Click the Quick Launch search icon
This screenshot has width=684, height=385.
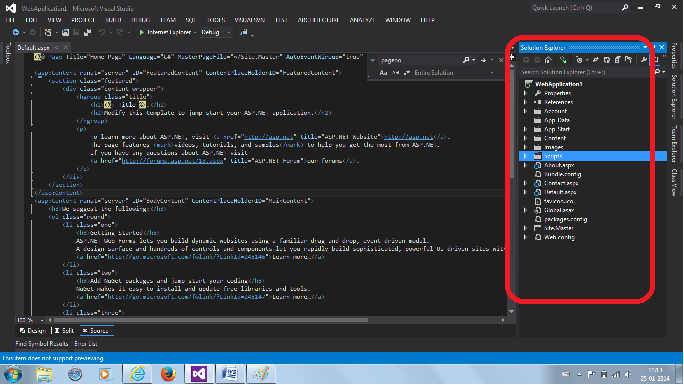pyautogui.click(x=625, y=7)
